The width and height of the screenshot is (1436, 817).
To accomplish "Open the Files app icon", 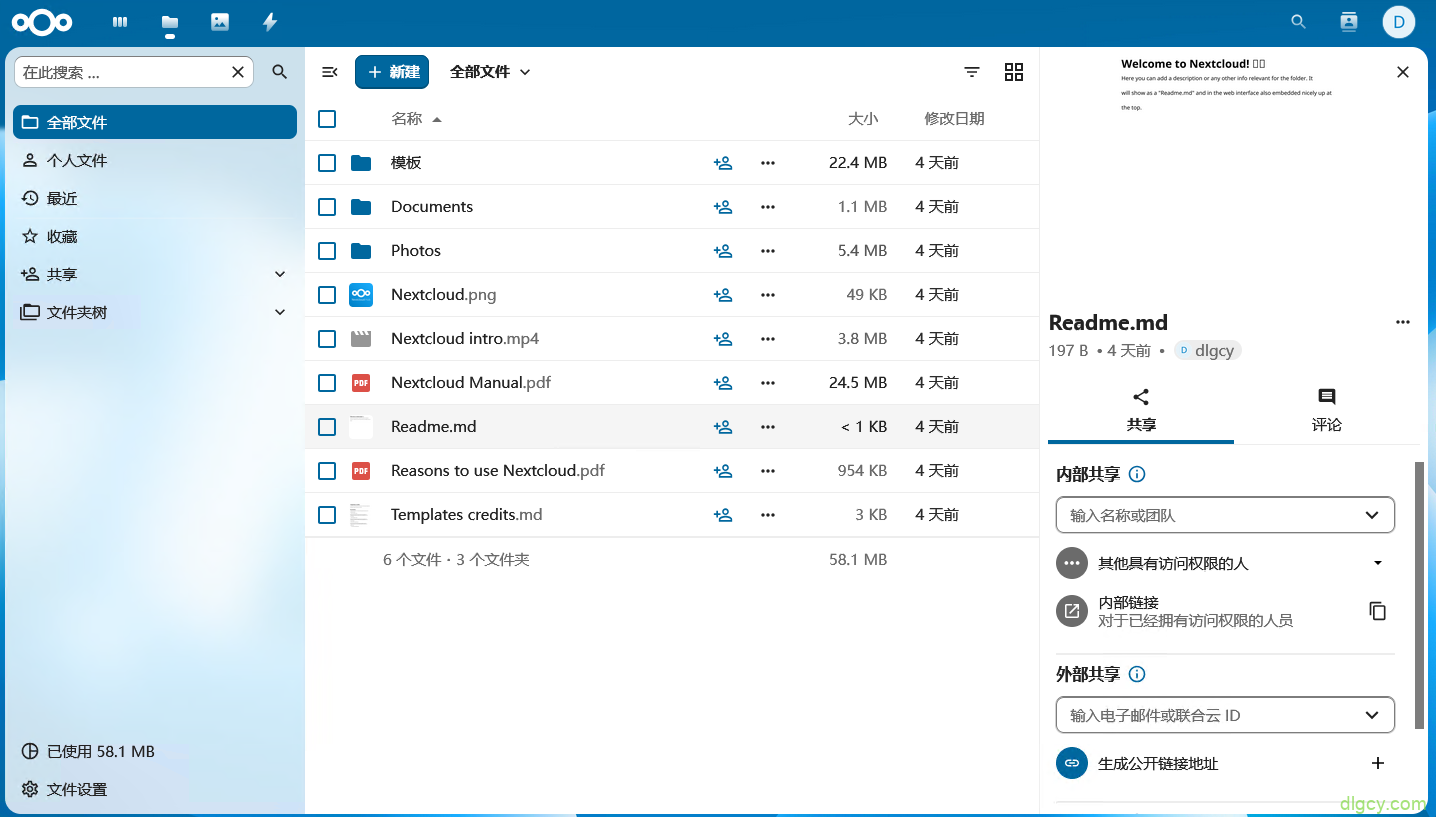I will 170,22.
